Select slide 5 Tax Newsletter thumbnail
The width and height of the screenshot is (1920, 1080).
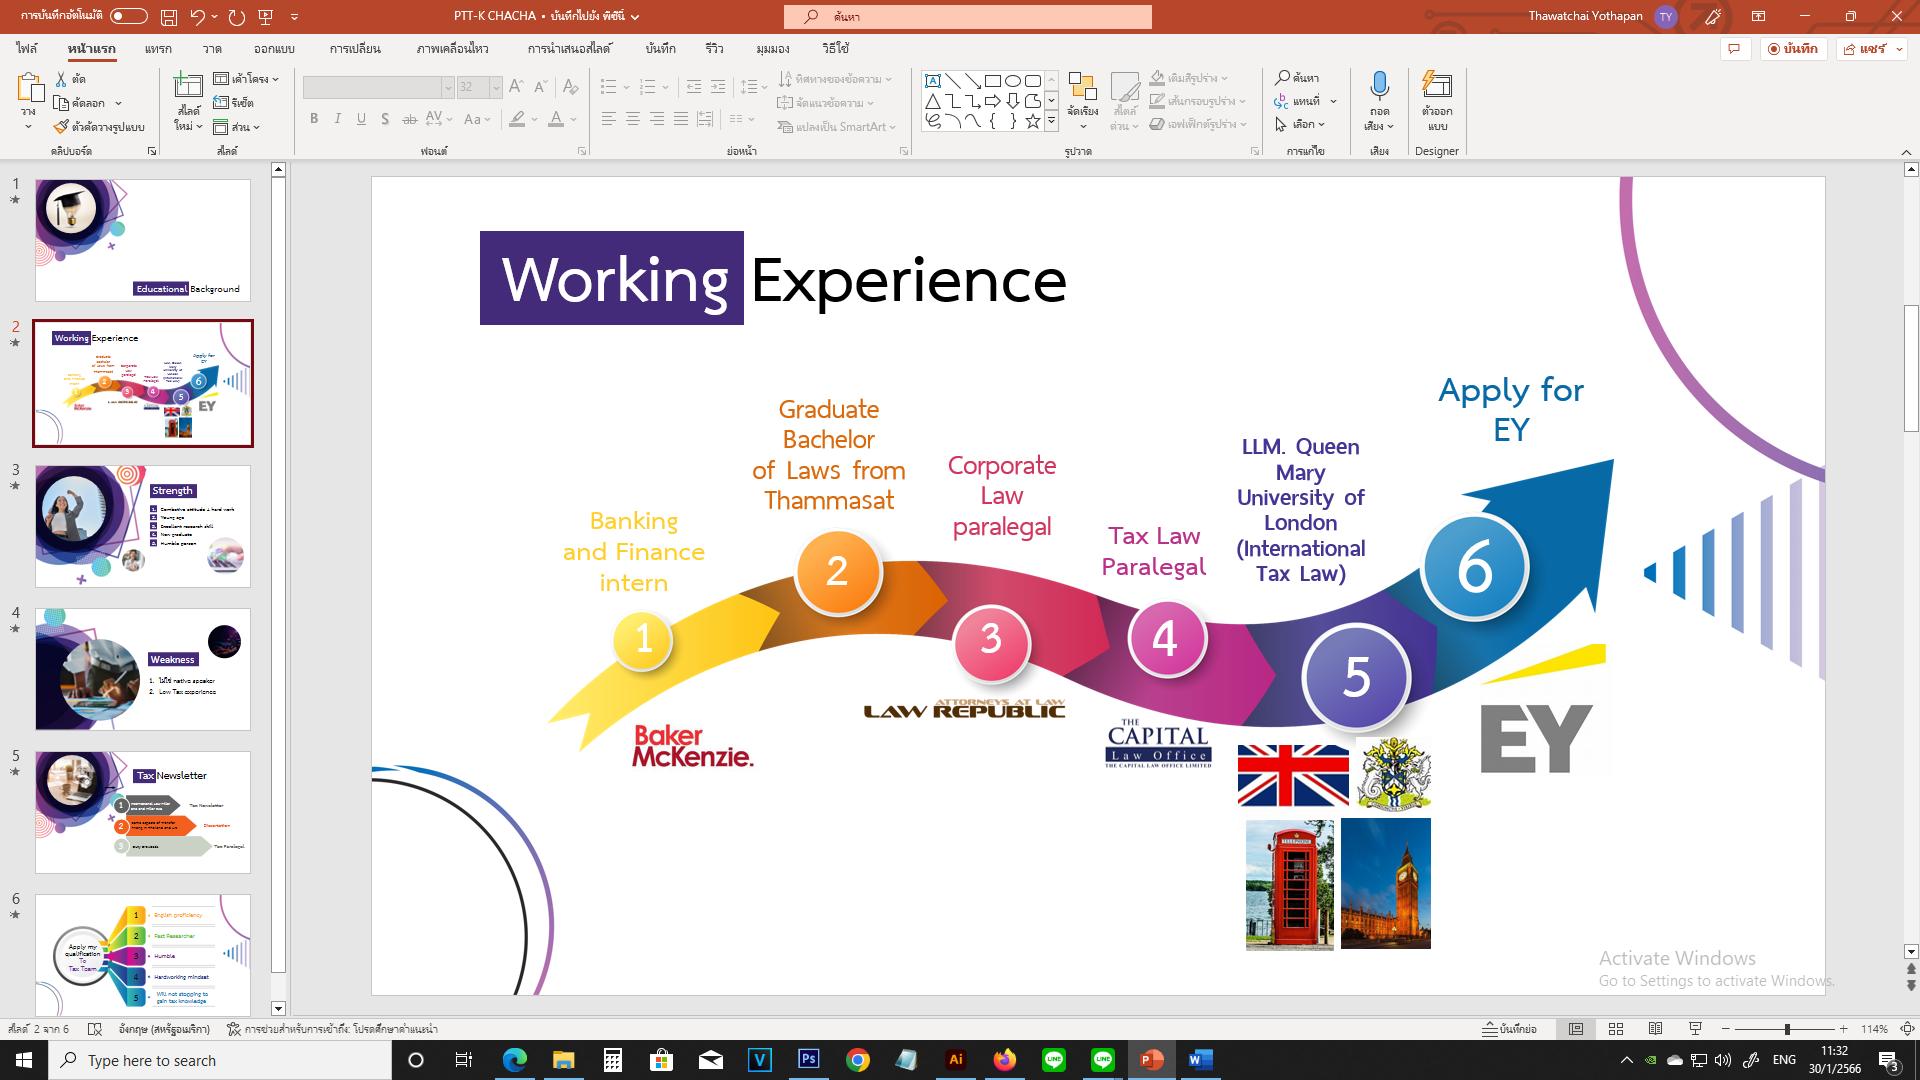[x=143, y=812]
